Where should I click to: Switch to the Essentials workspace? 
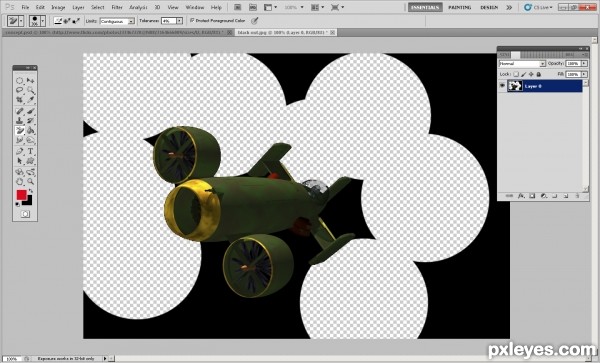425,7
